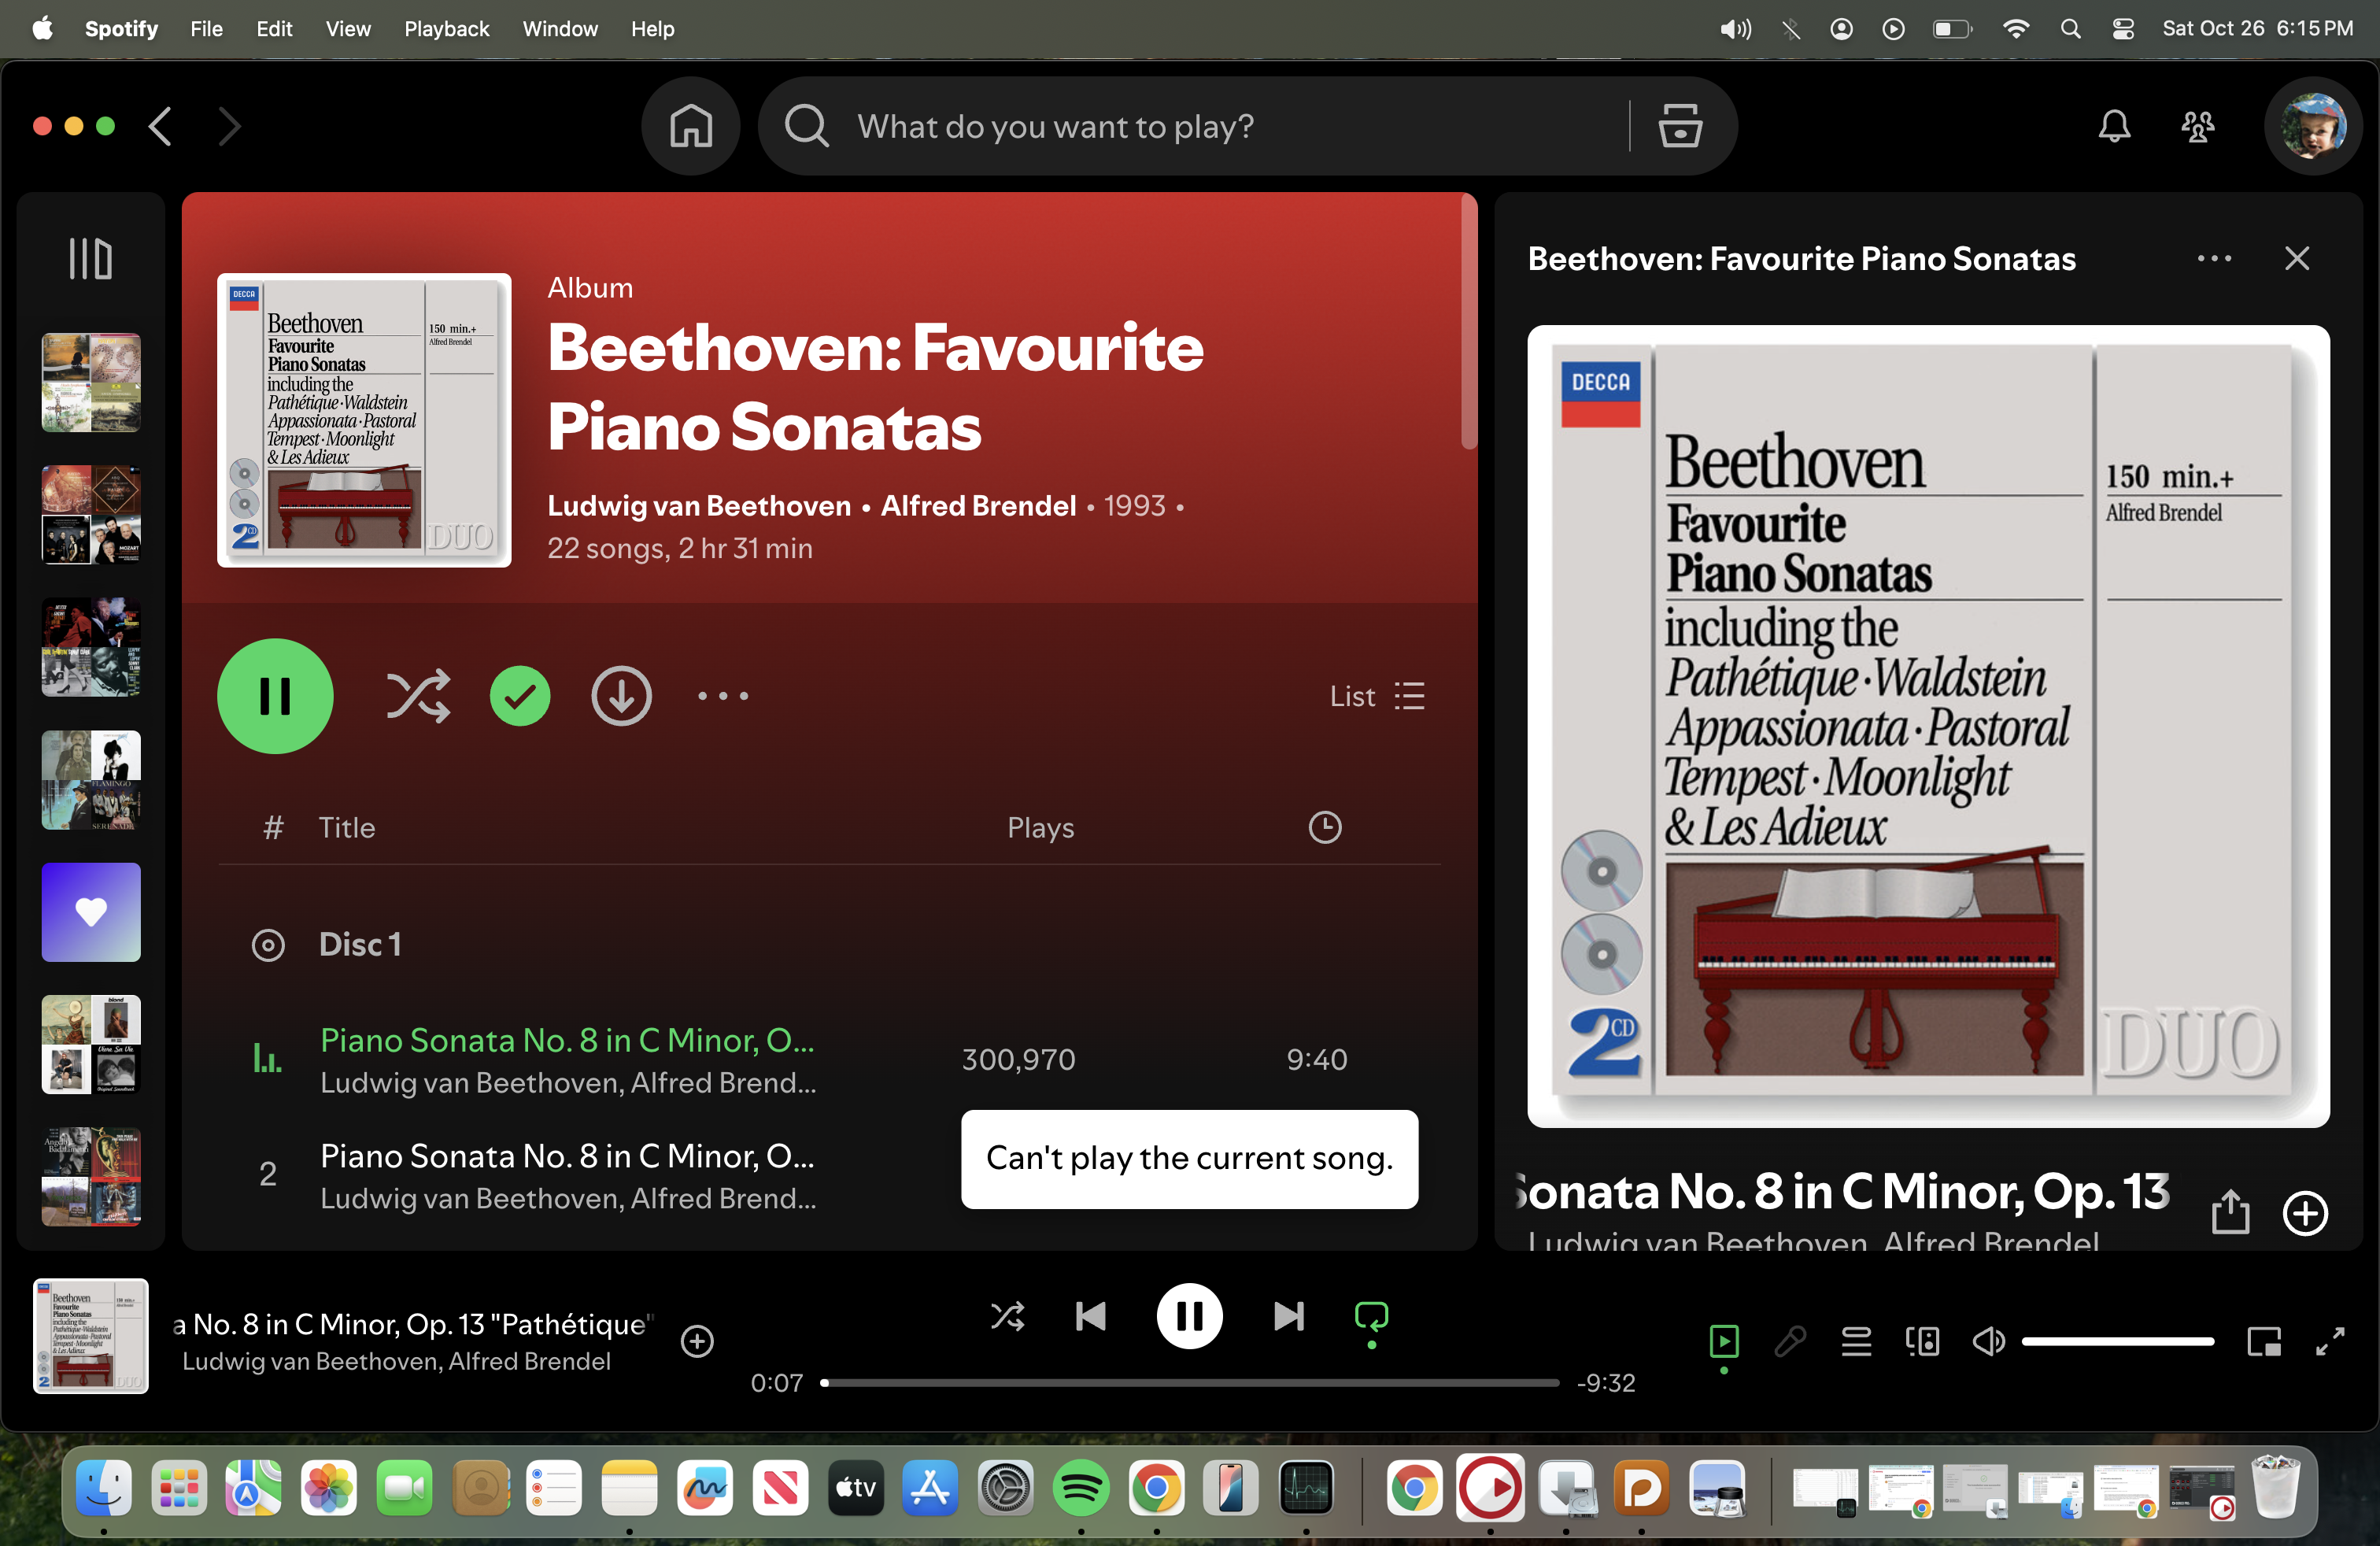This screenshot has width=2380, height=1546.
Task: Open the Playback menu
Action: pos(446,29)
